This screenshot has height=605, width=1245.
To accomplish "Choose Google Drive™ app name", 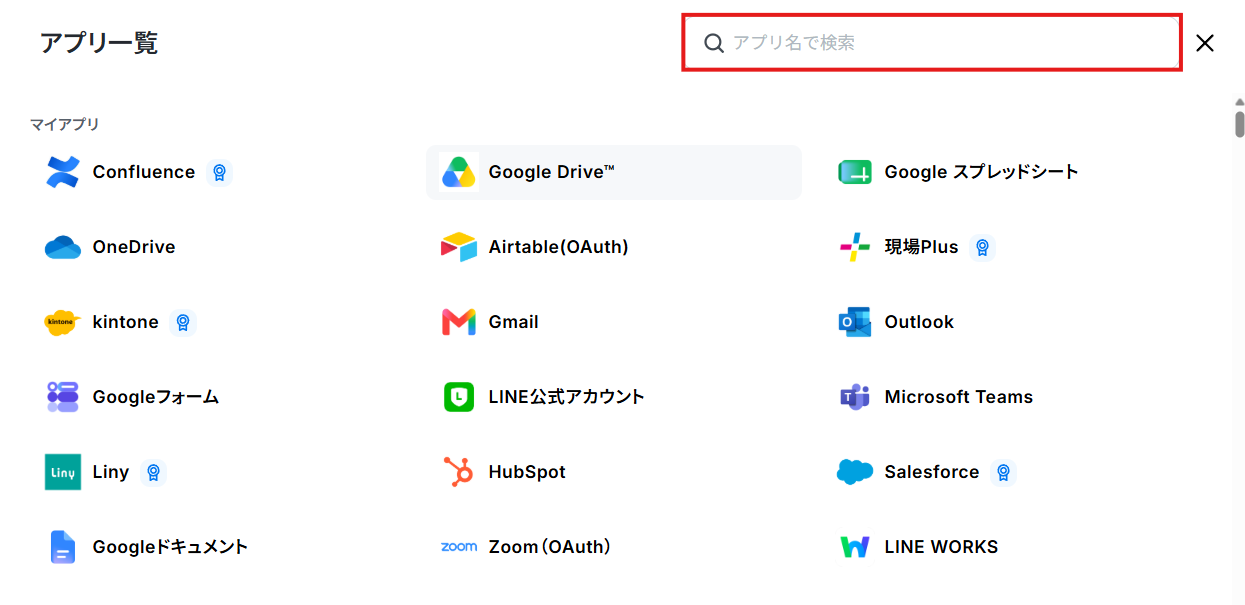I will tap(552, 172).
